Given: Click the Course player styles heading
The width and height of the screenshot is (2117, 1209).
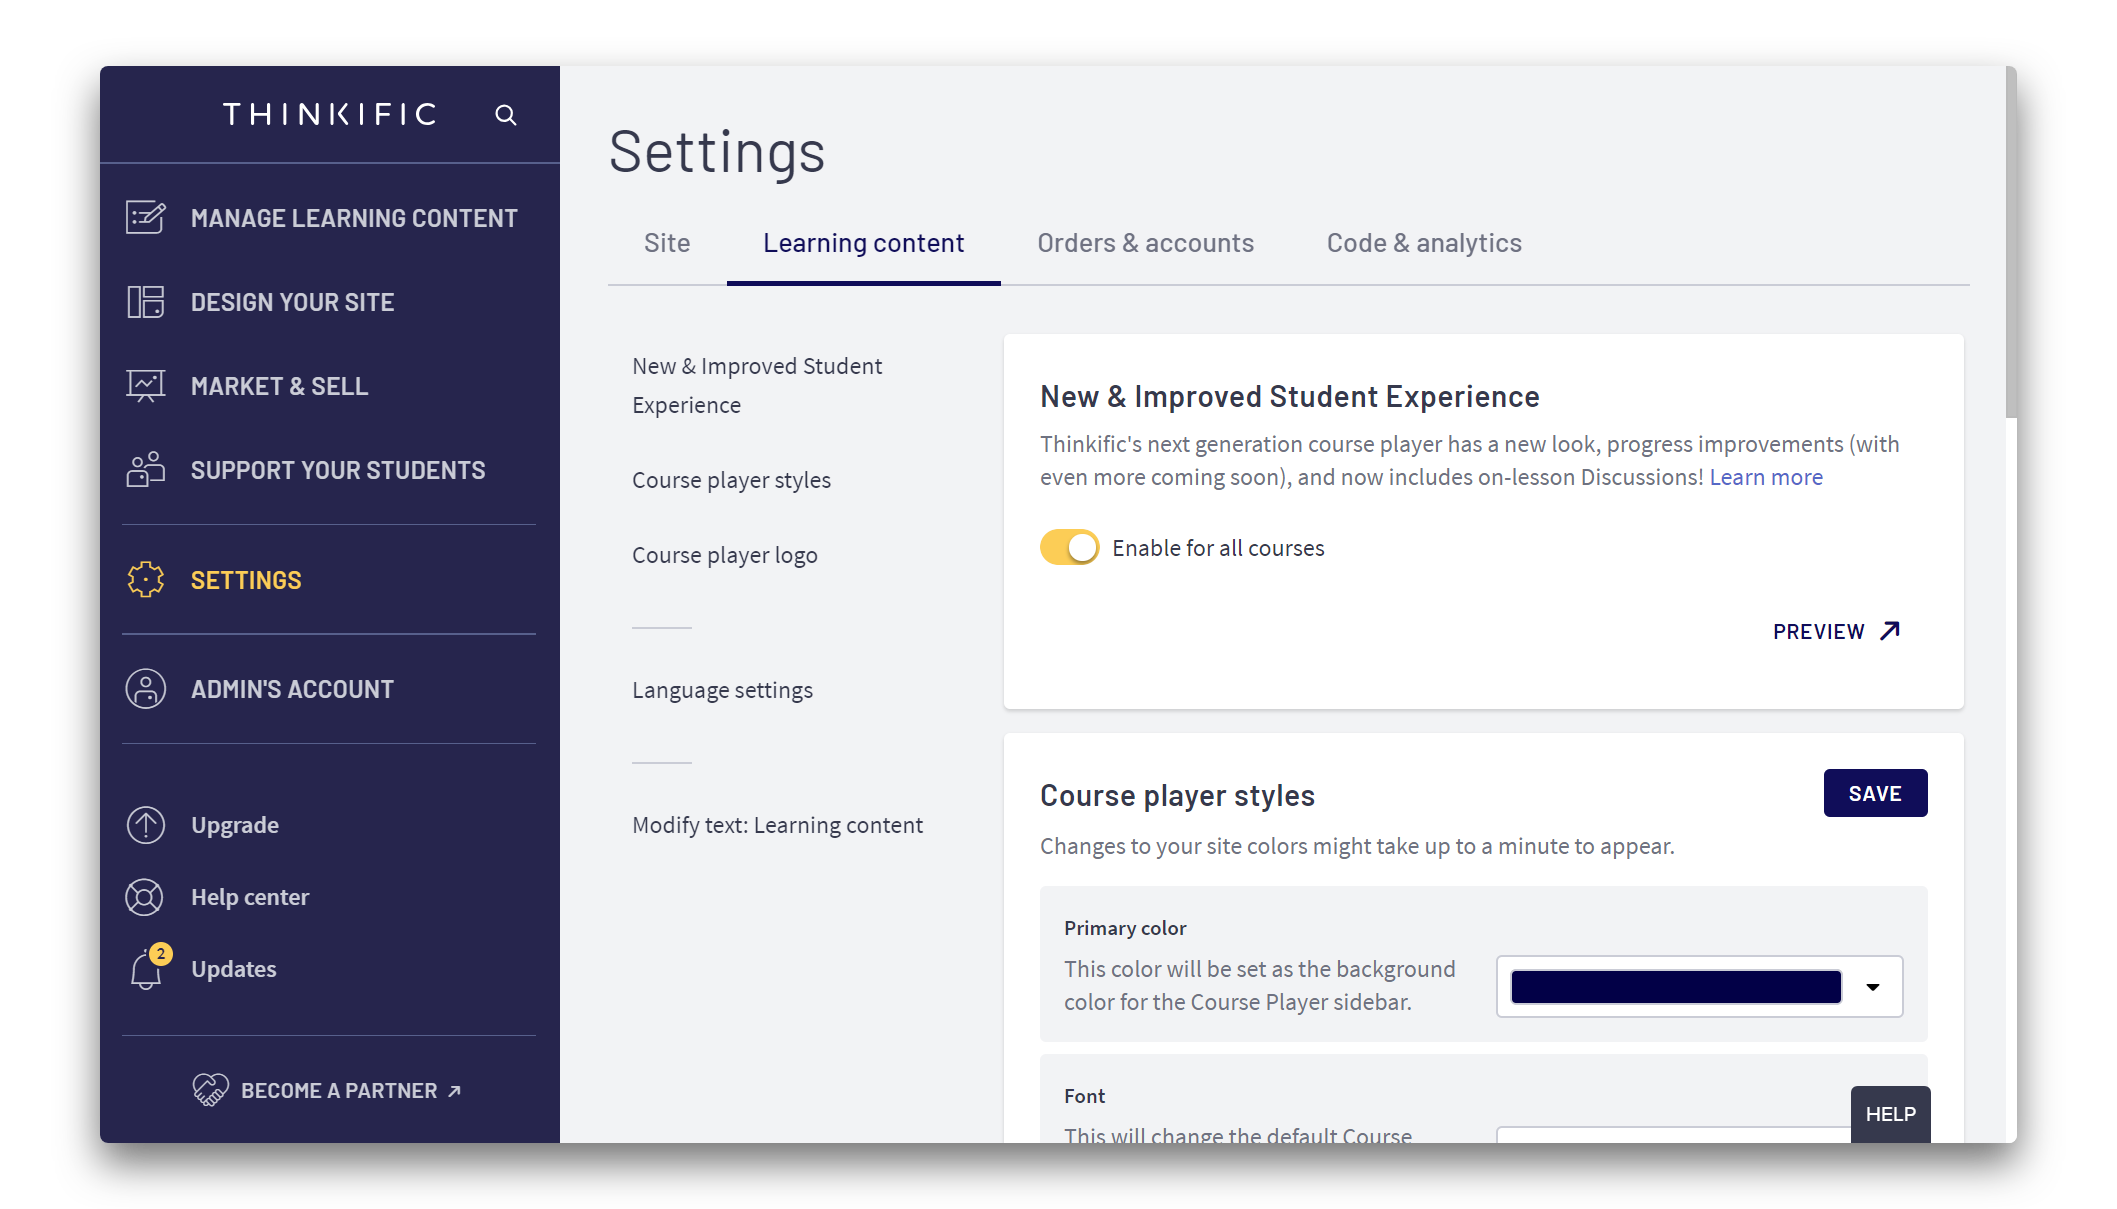Looking at the screenshot, I should [1177, 795].
